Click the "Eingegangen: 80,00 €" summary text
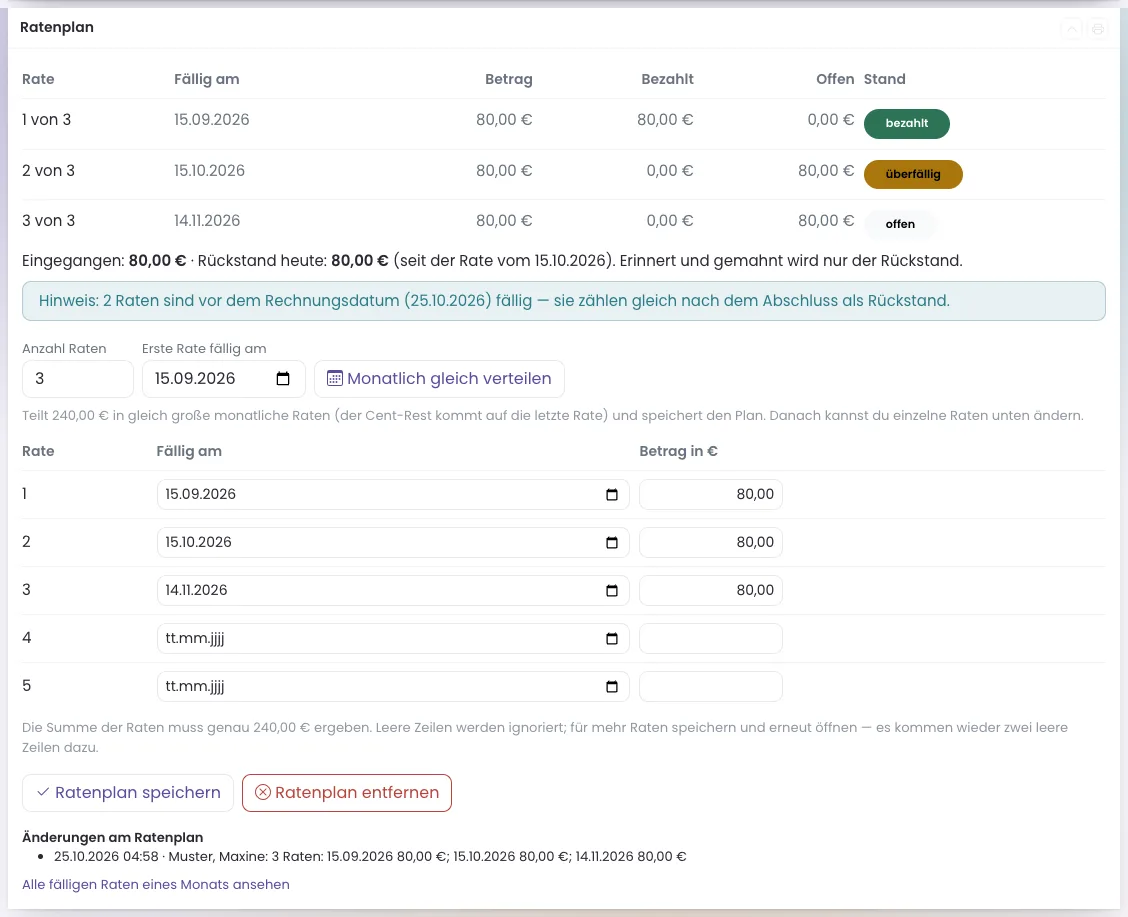The height and width of the screenshot is (917, 1128). pyautogui.click(x=104, y=260)
